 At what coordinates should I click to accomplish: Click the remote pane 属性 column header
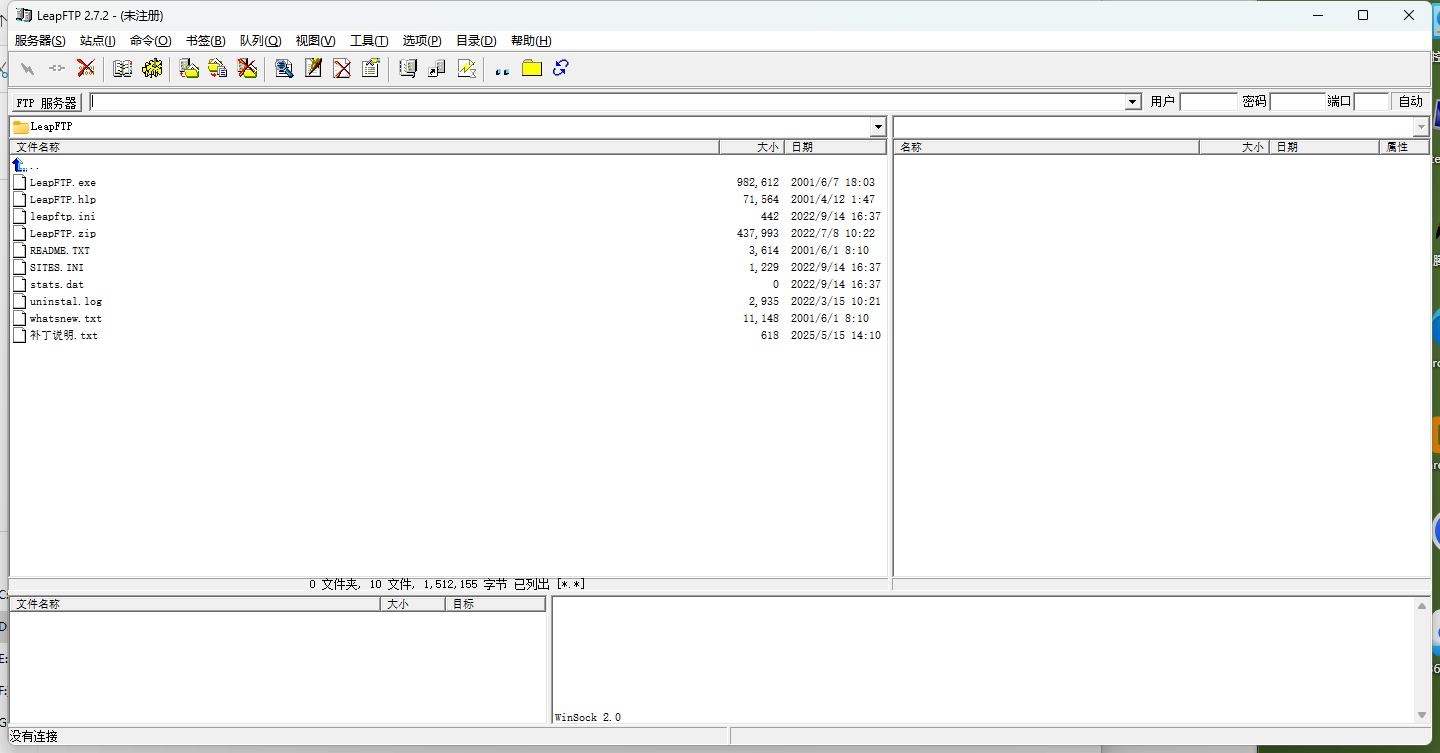pyautogui.click(x=1404, y=147)
